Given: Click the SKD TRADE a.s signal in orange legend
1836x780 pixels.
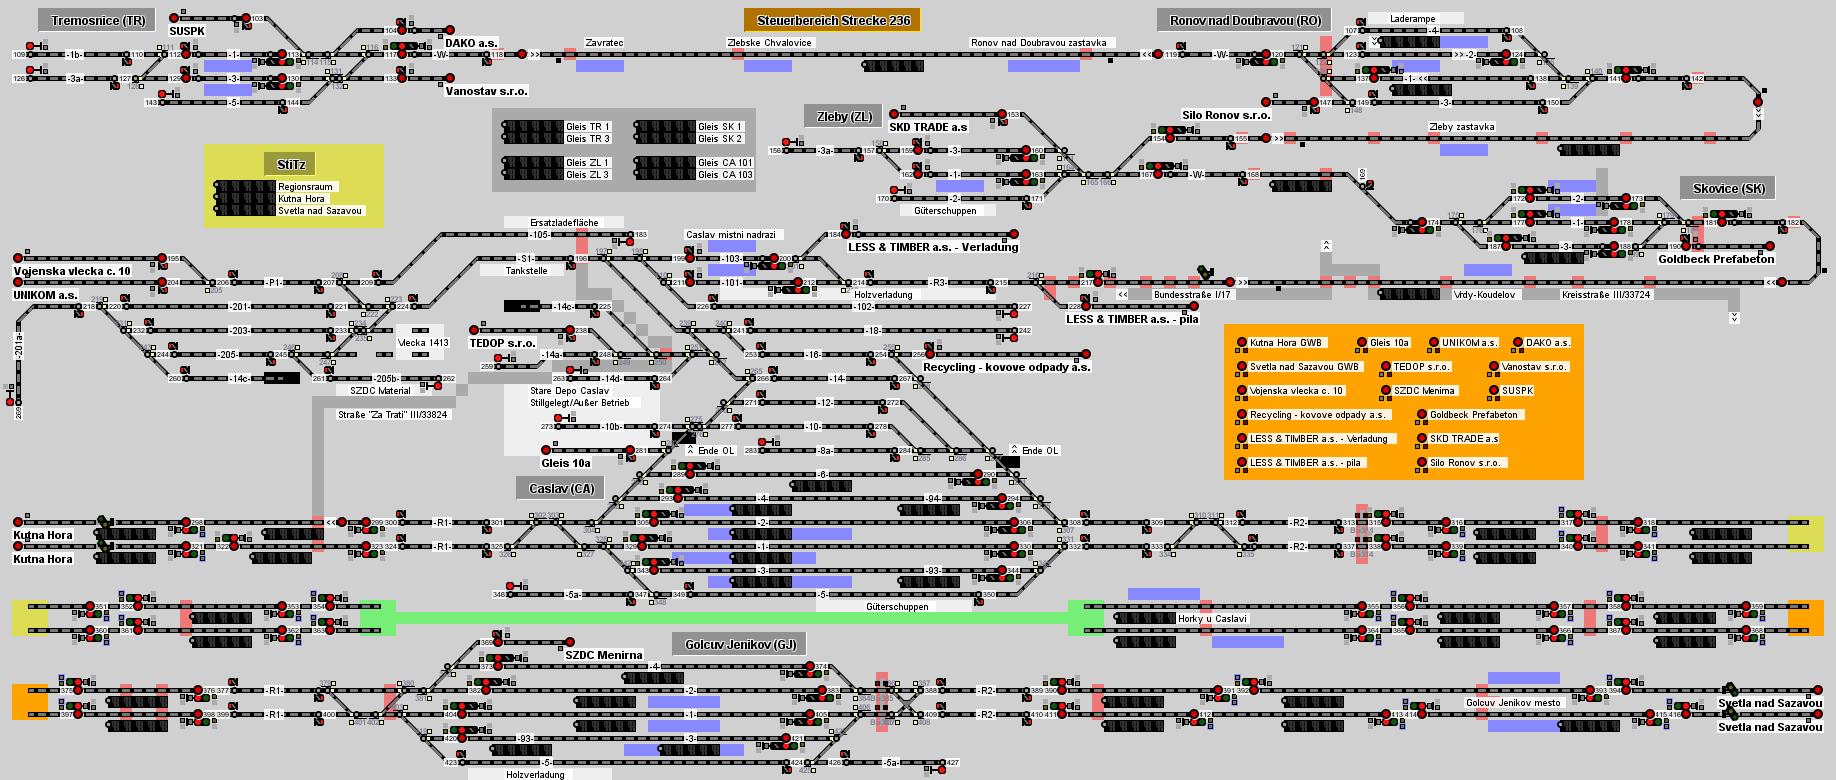Looking at the screenshot, I should pos(1422,439).
